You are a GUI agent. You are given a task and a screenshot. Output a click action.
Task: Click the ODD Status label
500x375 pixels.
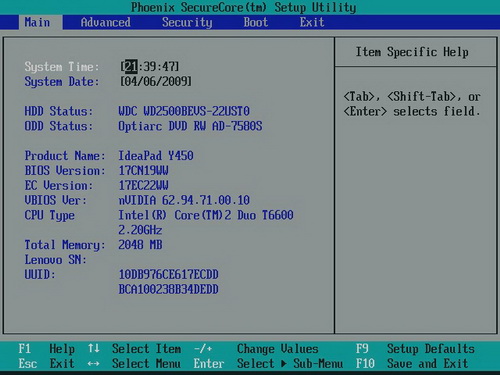click(59, 126)
